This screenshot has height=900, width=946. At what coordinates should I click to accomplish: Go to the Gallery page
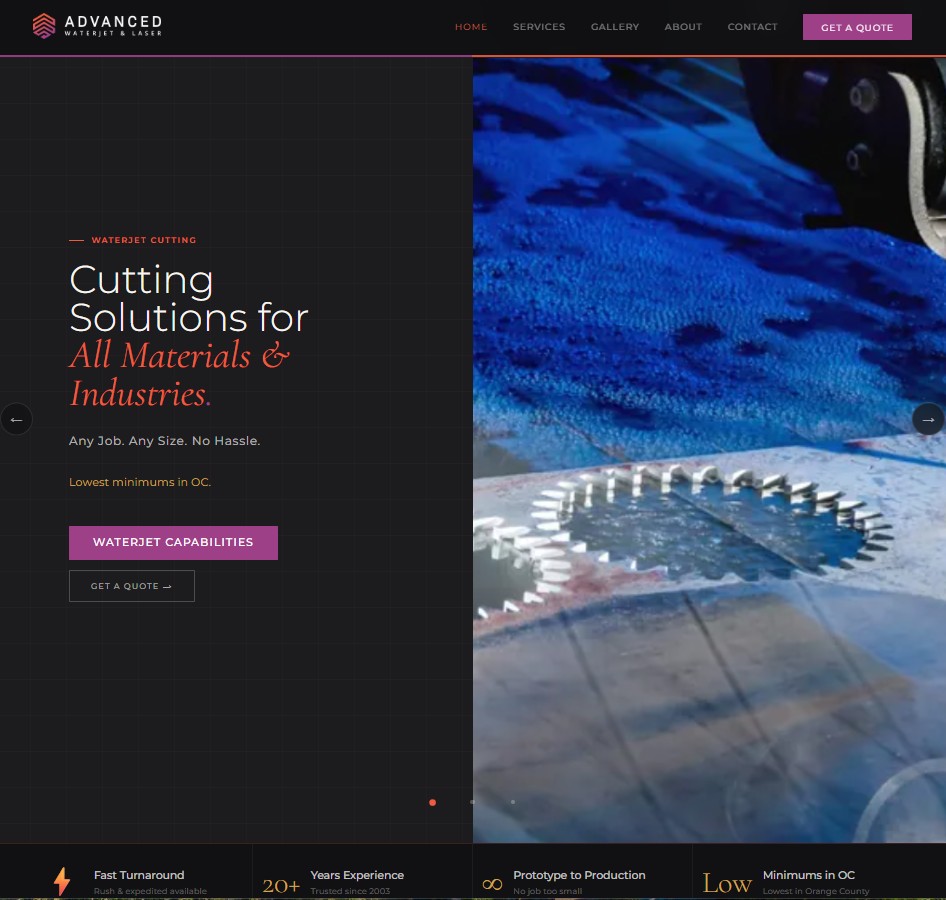[x=614, y=27]
